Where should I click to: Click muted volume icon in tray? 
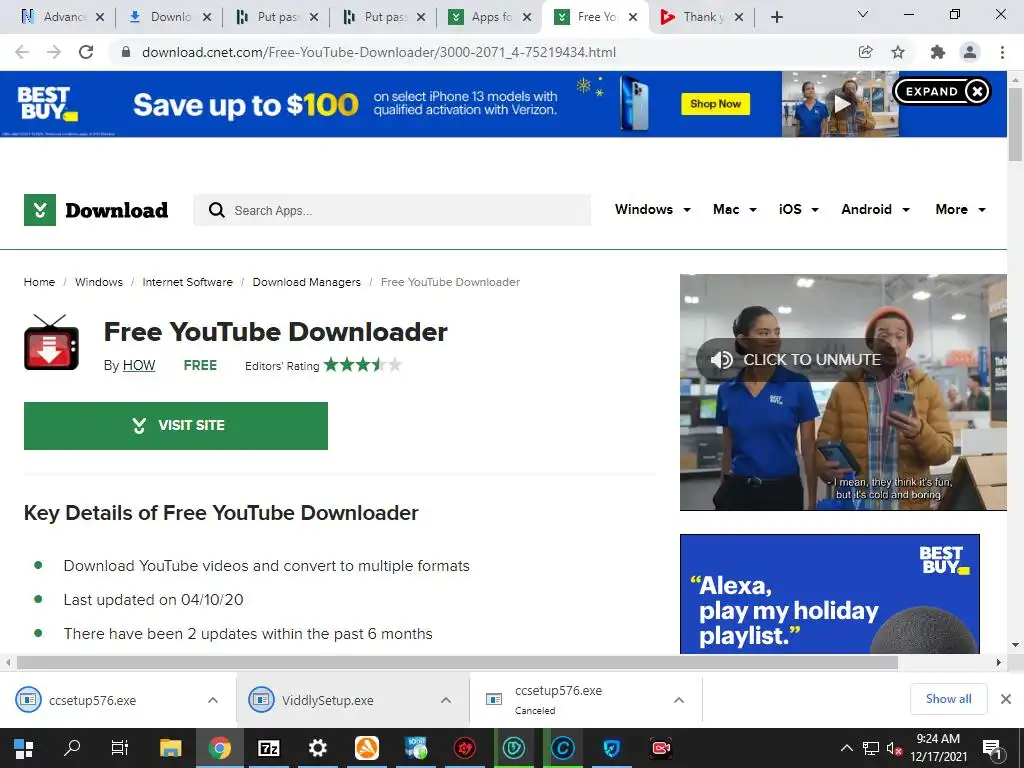(x=894, y=749)
